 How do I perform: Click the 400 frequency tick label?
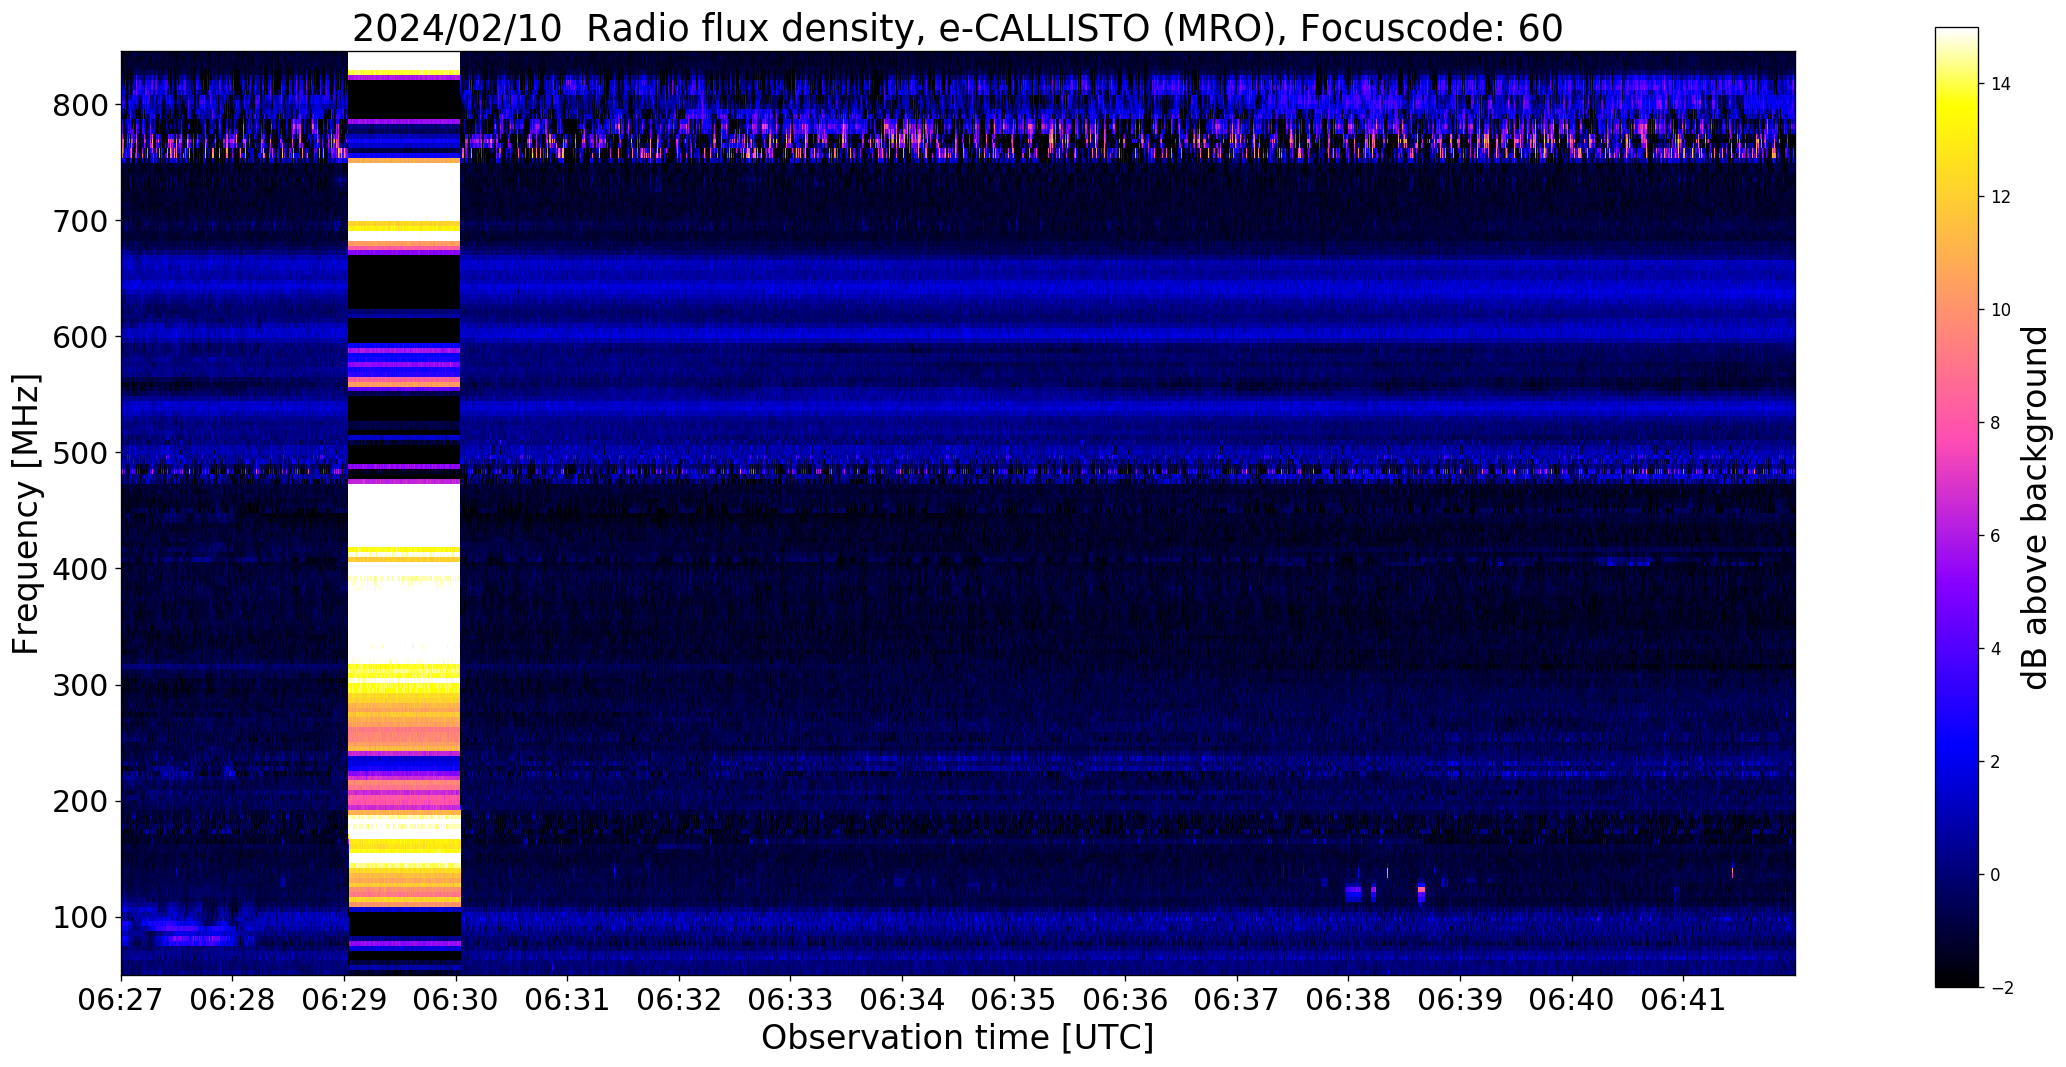pyautogui.click(x=81, y=569)
